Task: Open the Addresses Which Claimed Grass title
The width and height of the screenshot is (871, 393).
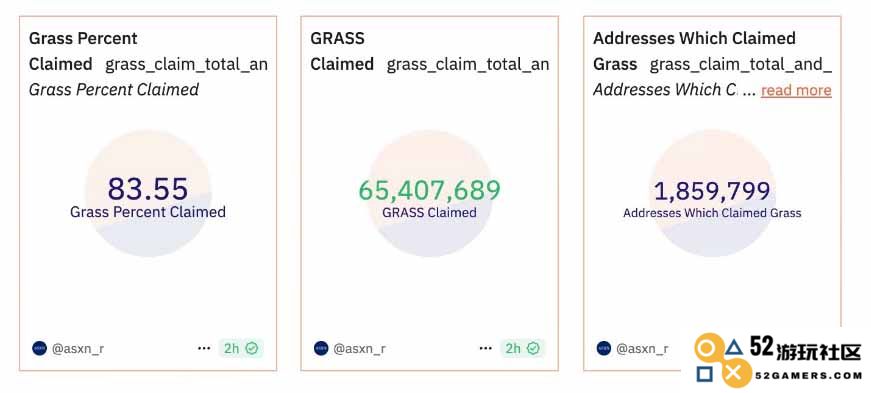Action: coord(694,51)
